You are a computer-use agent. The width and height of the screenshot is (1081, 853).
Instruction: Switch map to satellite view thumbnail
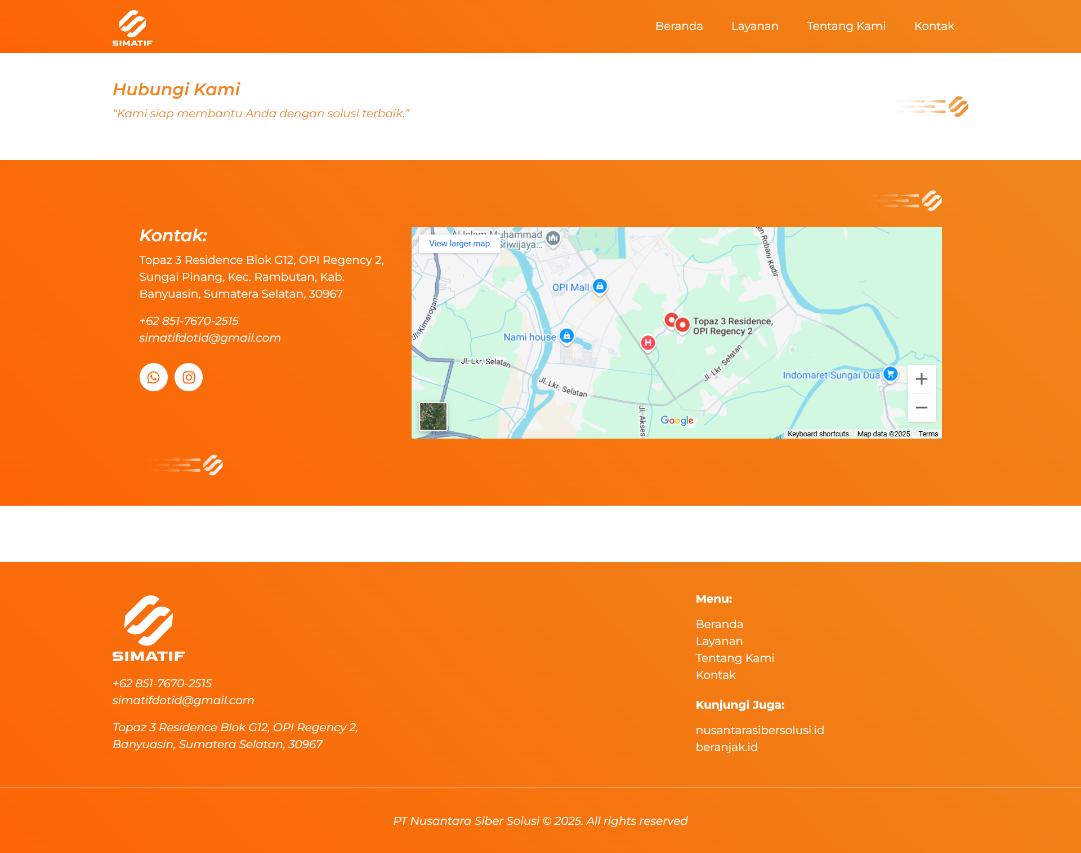click(x=433, y=416)
